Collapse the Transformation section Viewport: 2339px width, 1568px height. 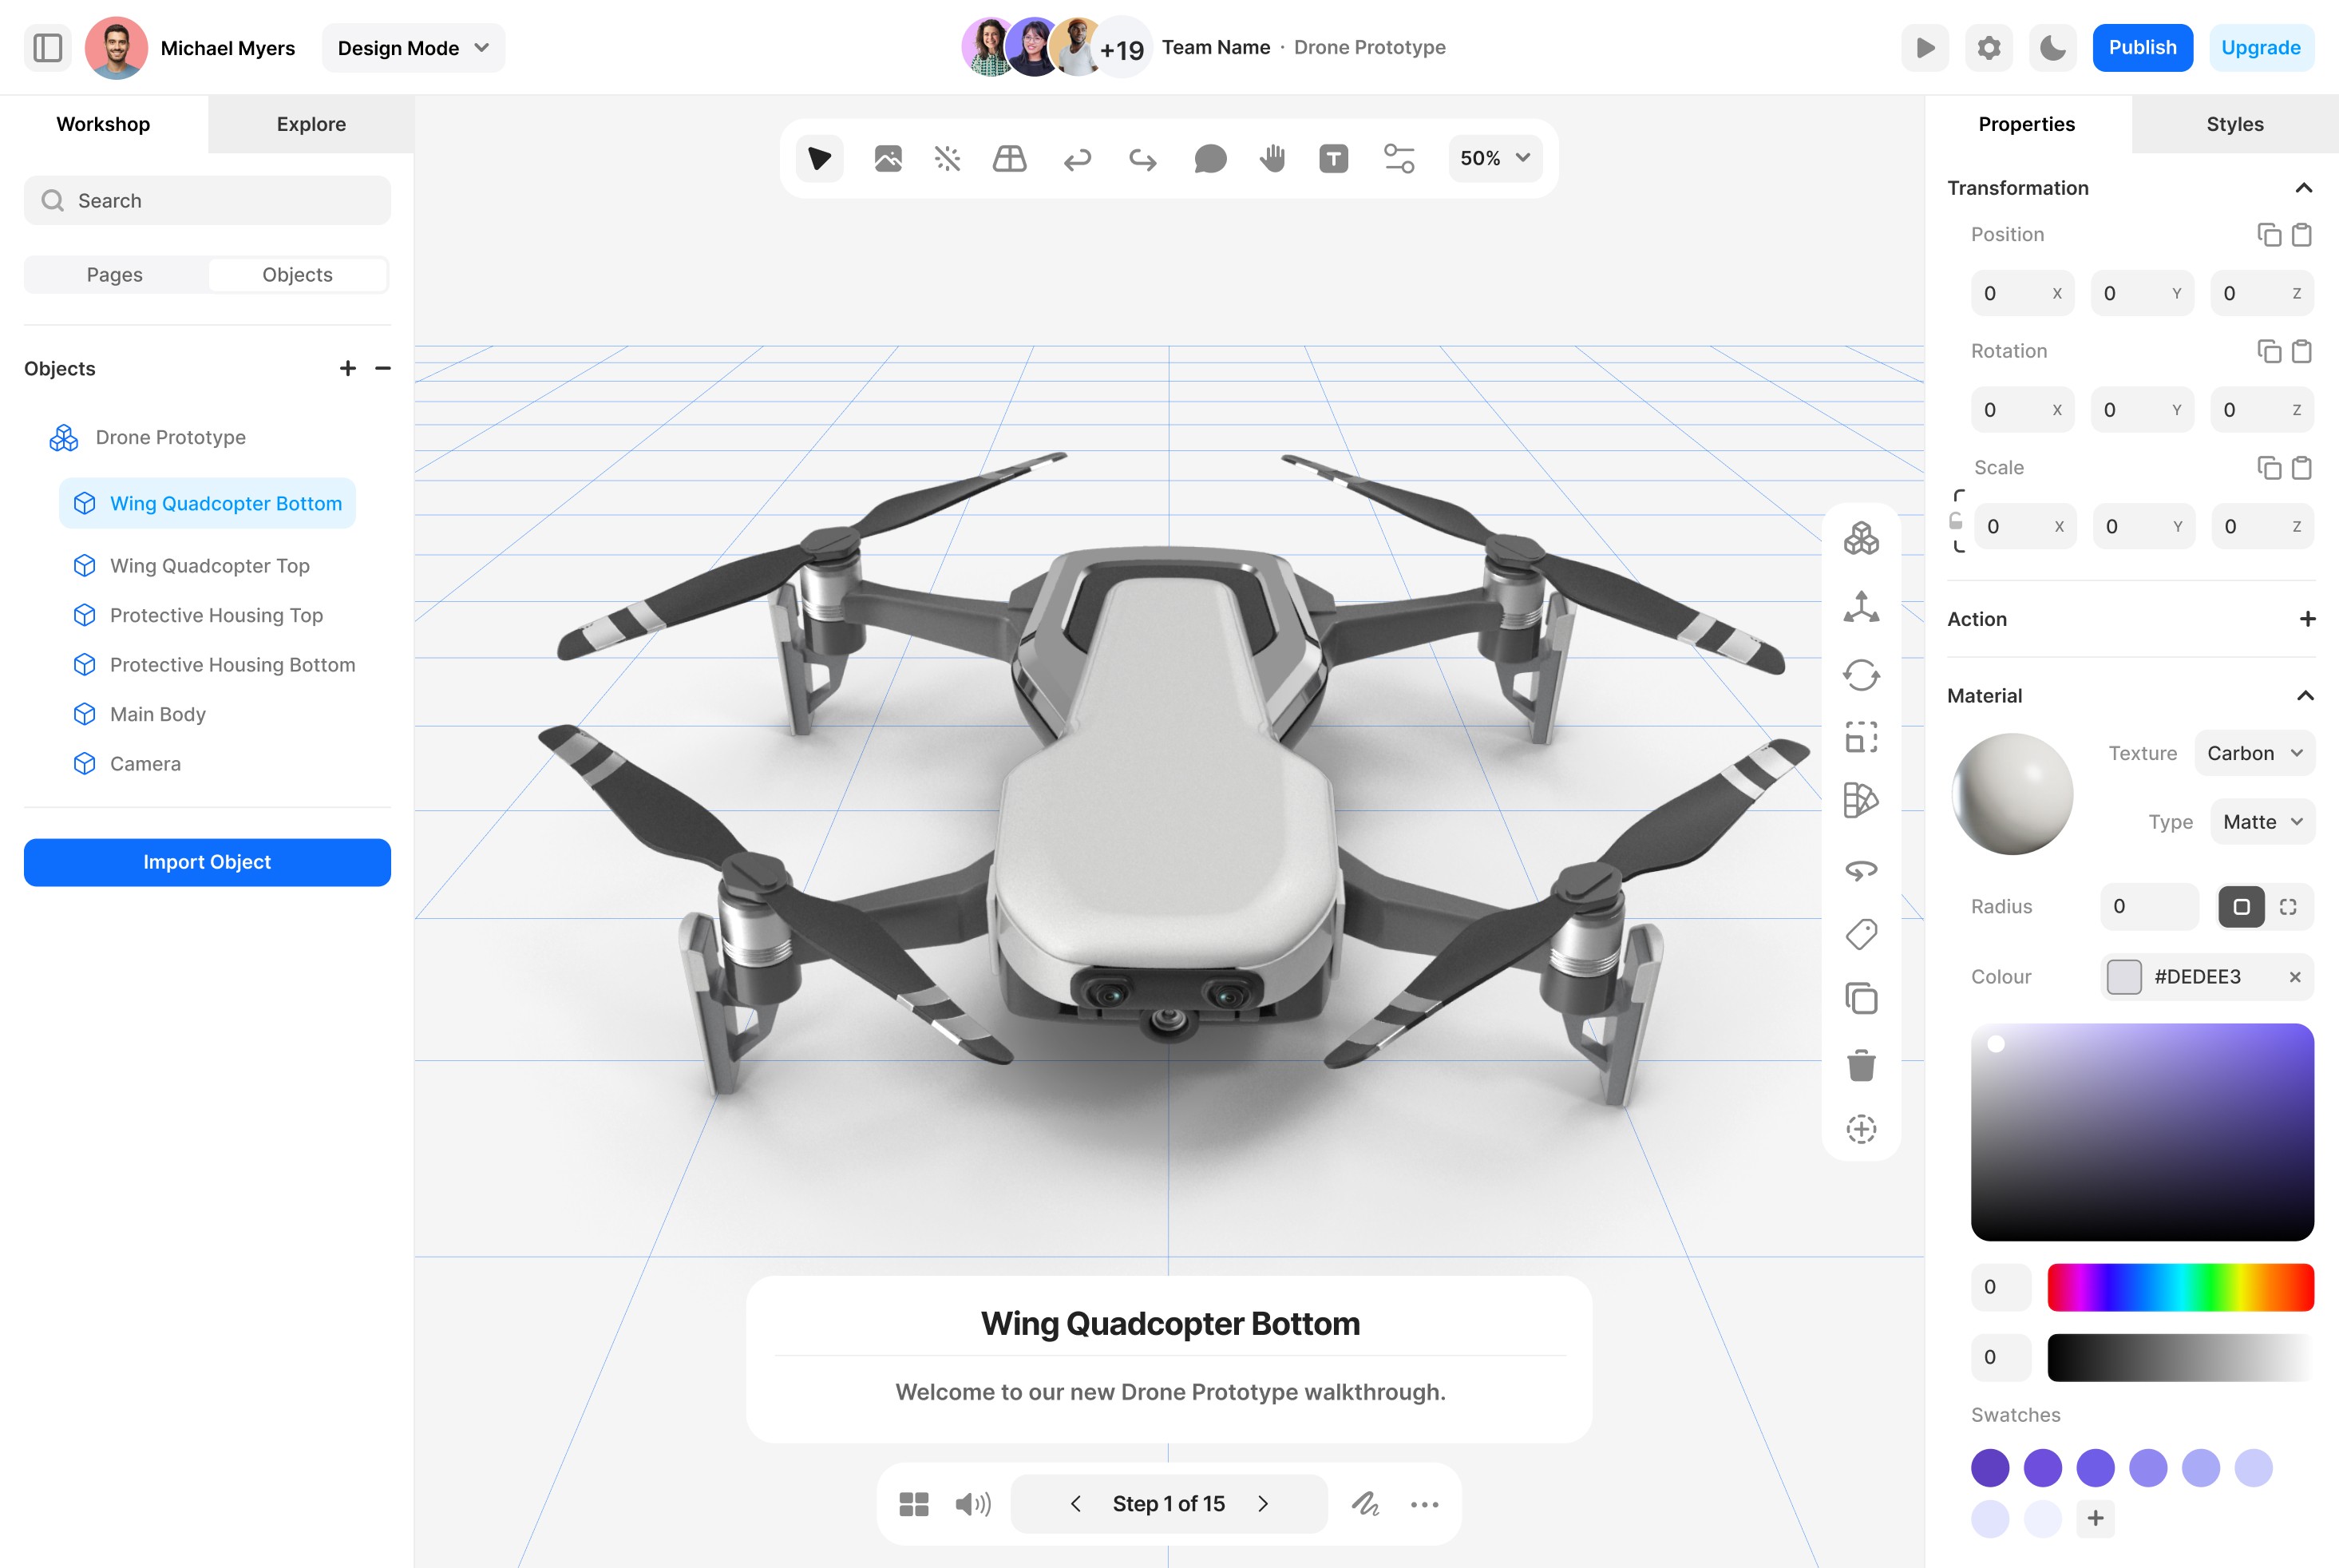[2304, 188]
